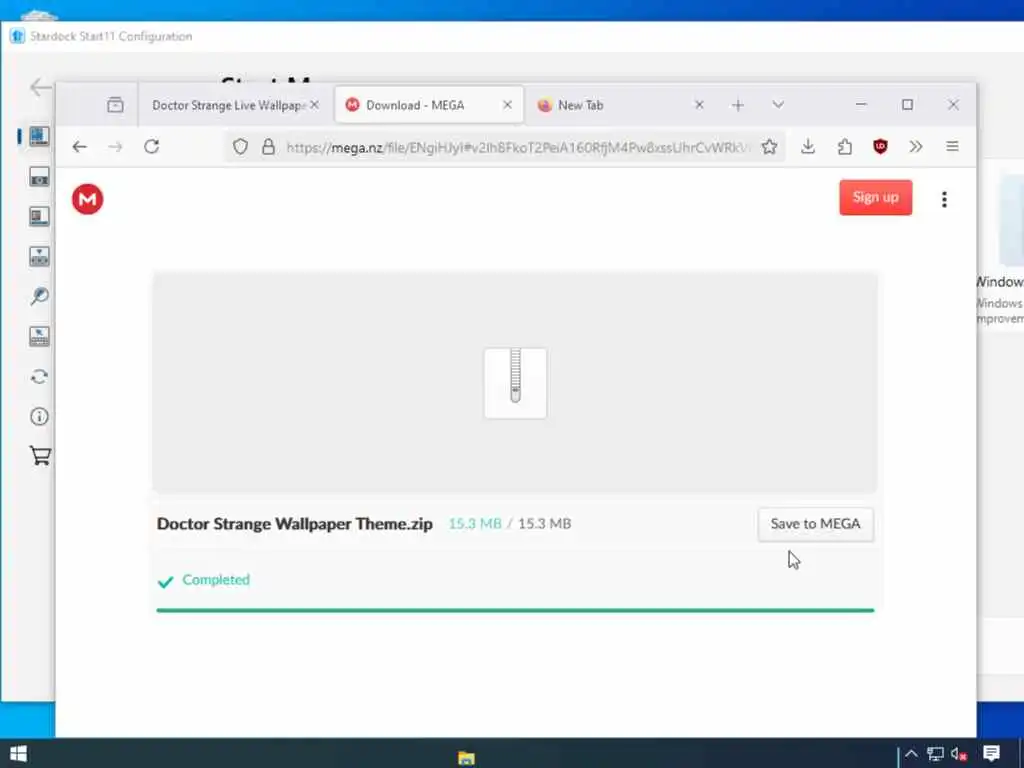
Task: Close the Download - MEGA tab
Action: coord(507,105)
